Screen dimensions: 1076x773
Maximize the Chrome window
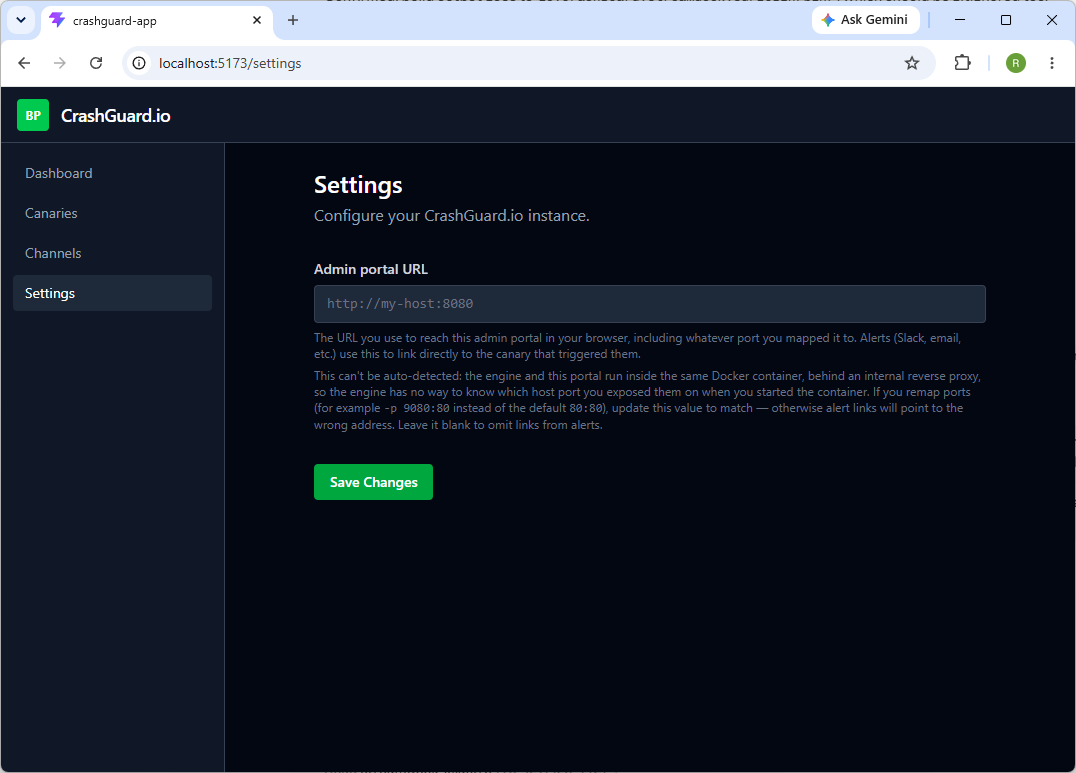coord(1006,20)
